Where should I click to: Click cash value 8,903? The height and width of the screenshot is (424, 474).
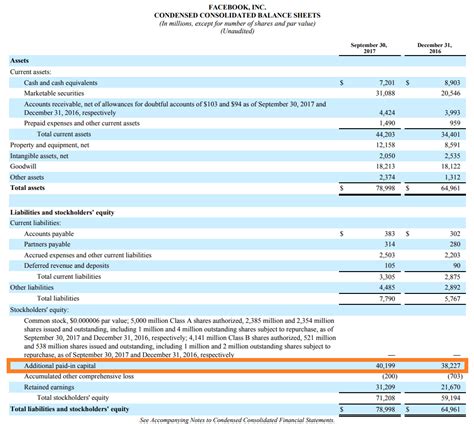452,83
